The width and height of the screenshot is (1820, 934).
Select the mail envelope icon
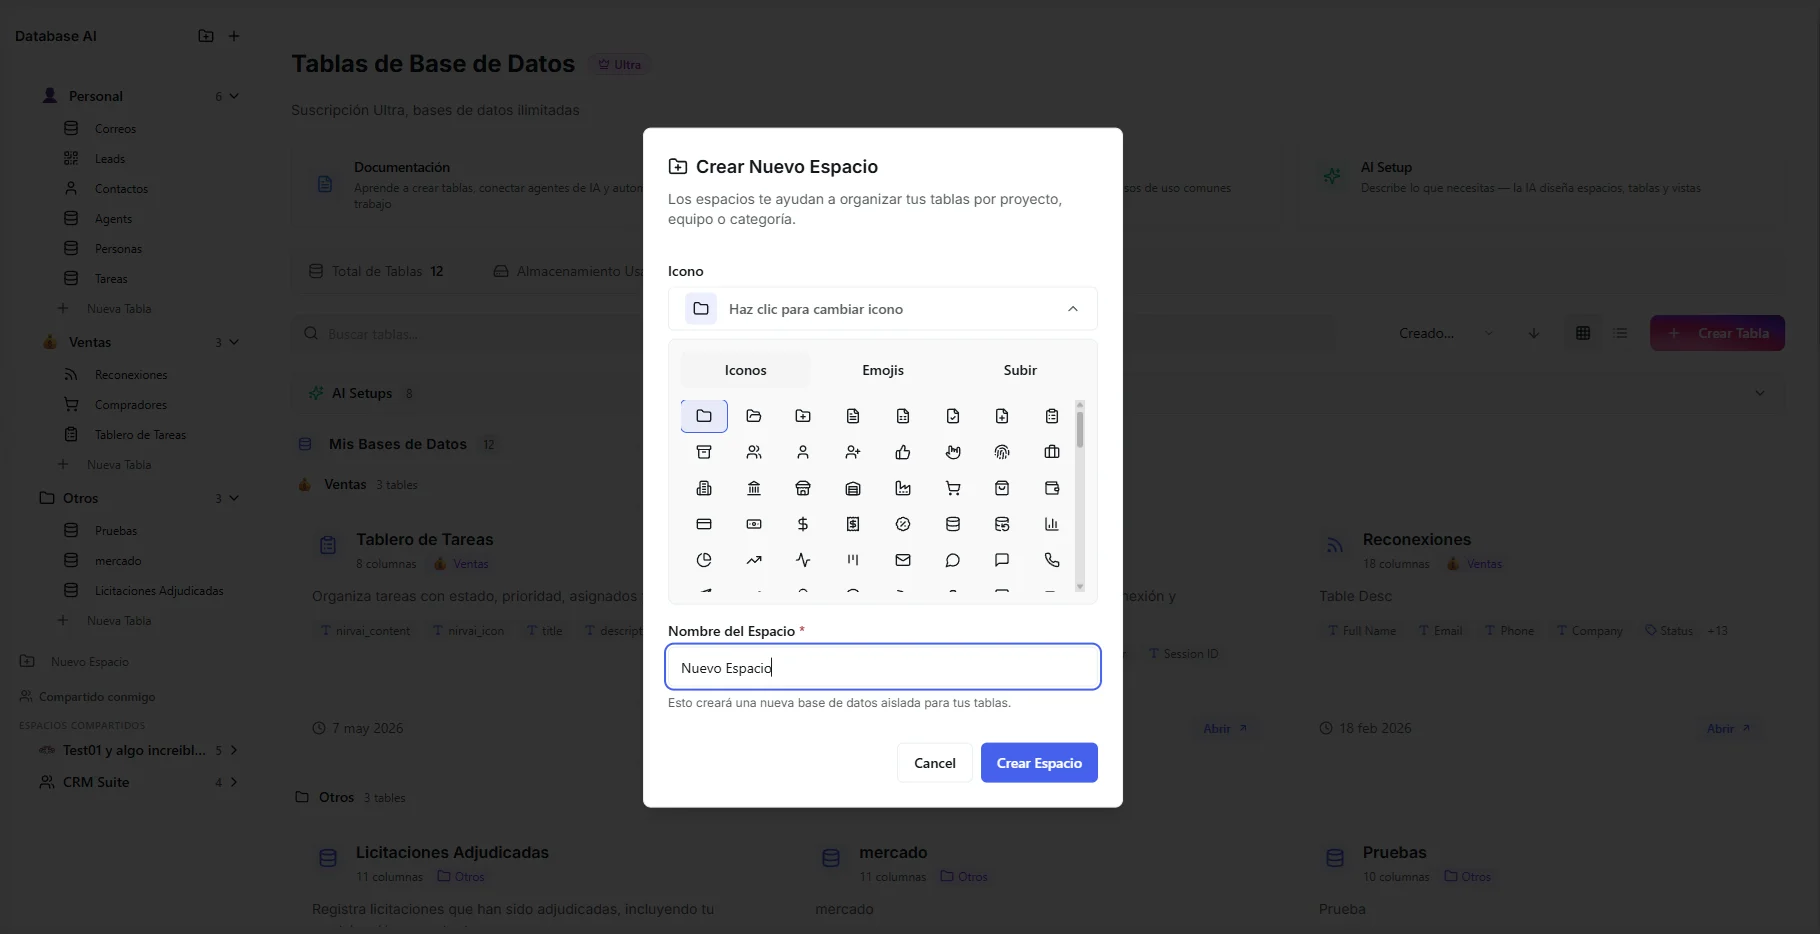tap(903, 560)
